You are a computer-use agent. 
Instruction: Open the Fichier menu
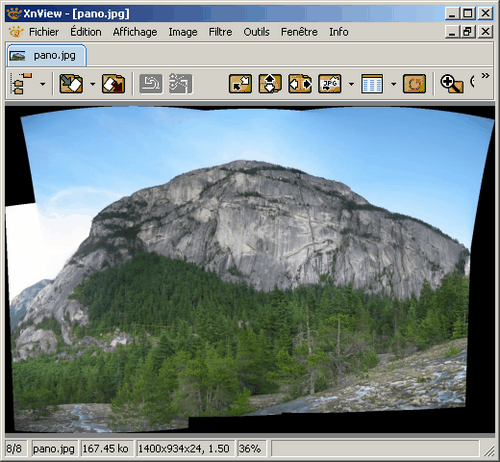pos(44,32)
